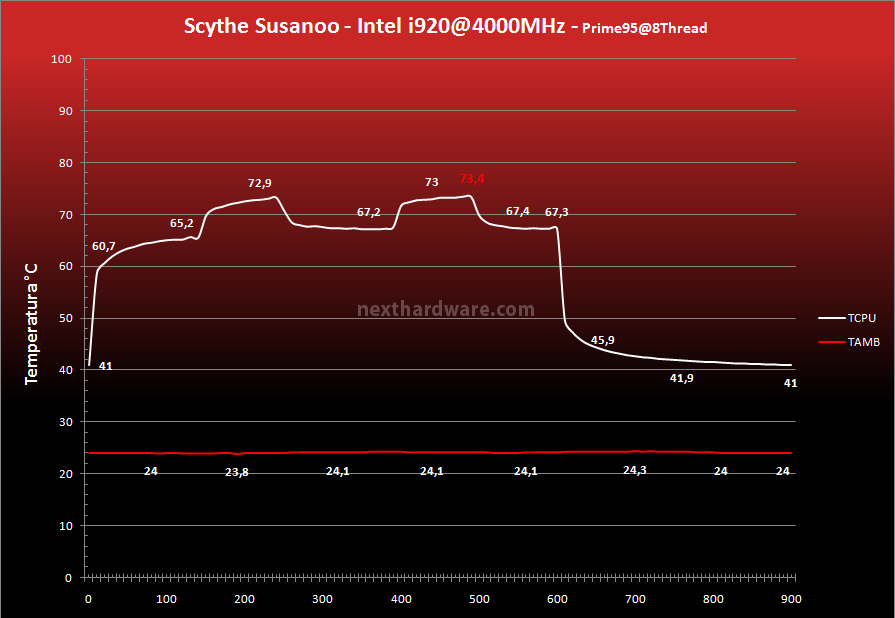Click the vertical axis tick label 50

(x=66, y=318)
